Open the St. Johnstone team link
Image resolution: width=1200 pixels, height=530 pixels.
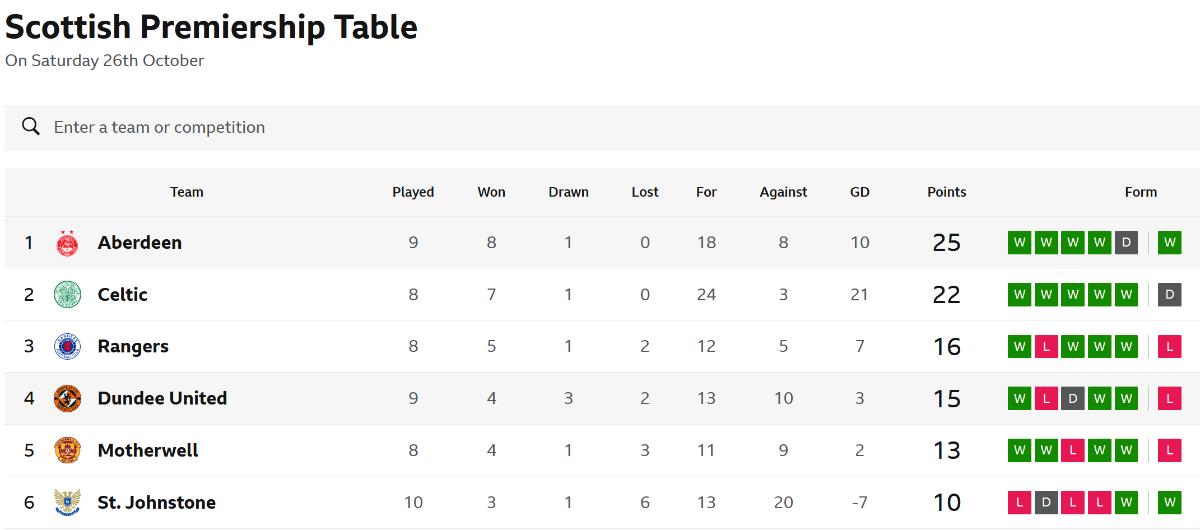click(x=157, y=502)
